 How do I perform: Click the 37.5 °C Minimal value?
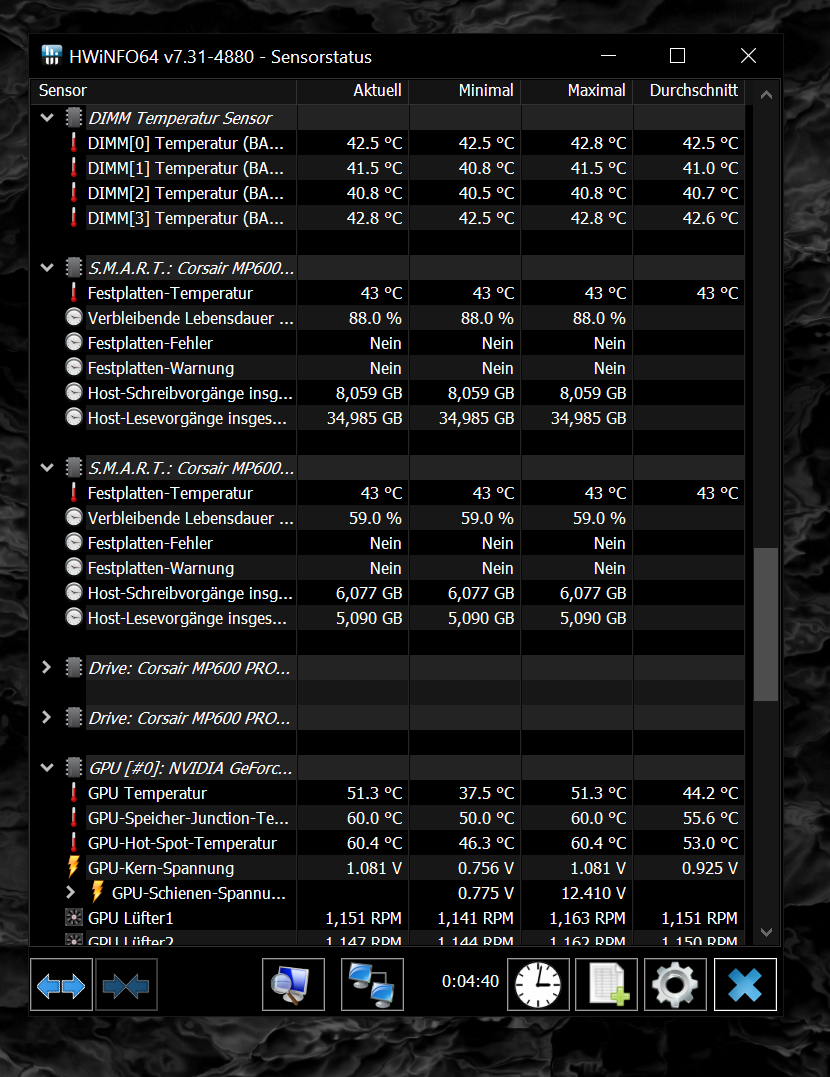(486, 793)
